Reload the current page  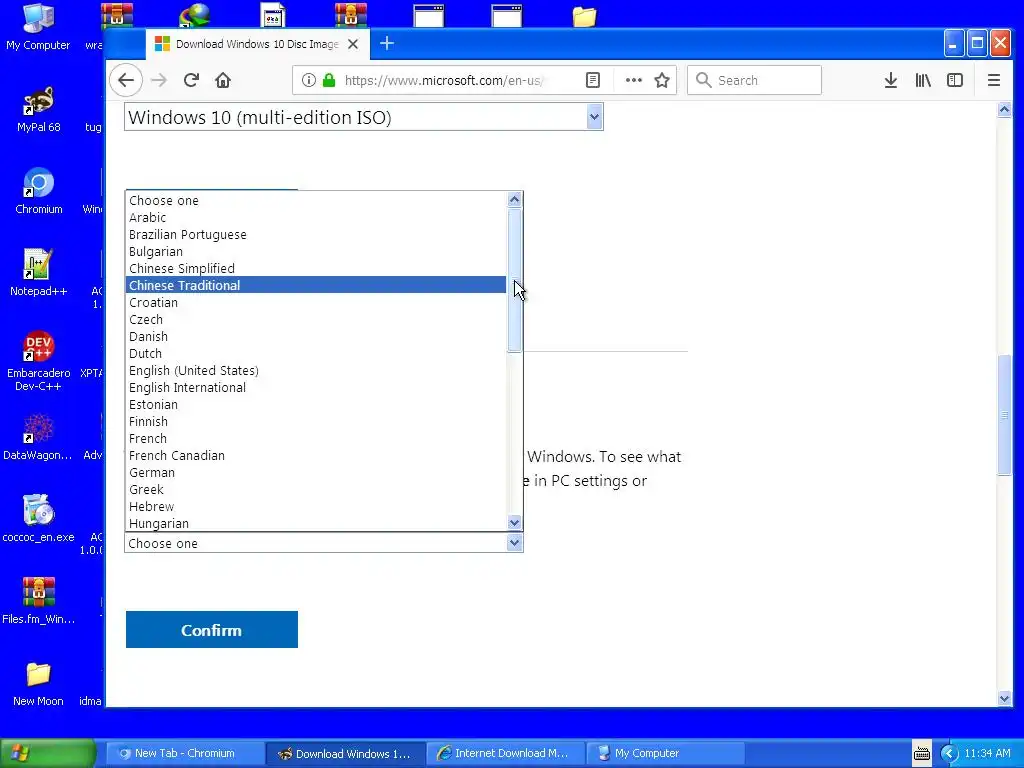(x=191, y=80)
